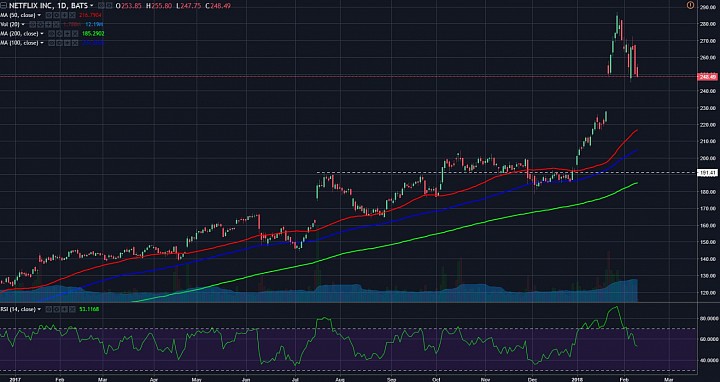Click the 80.0000 label on RSI axis
The image size is (720, 382).
tap(708, 318)
